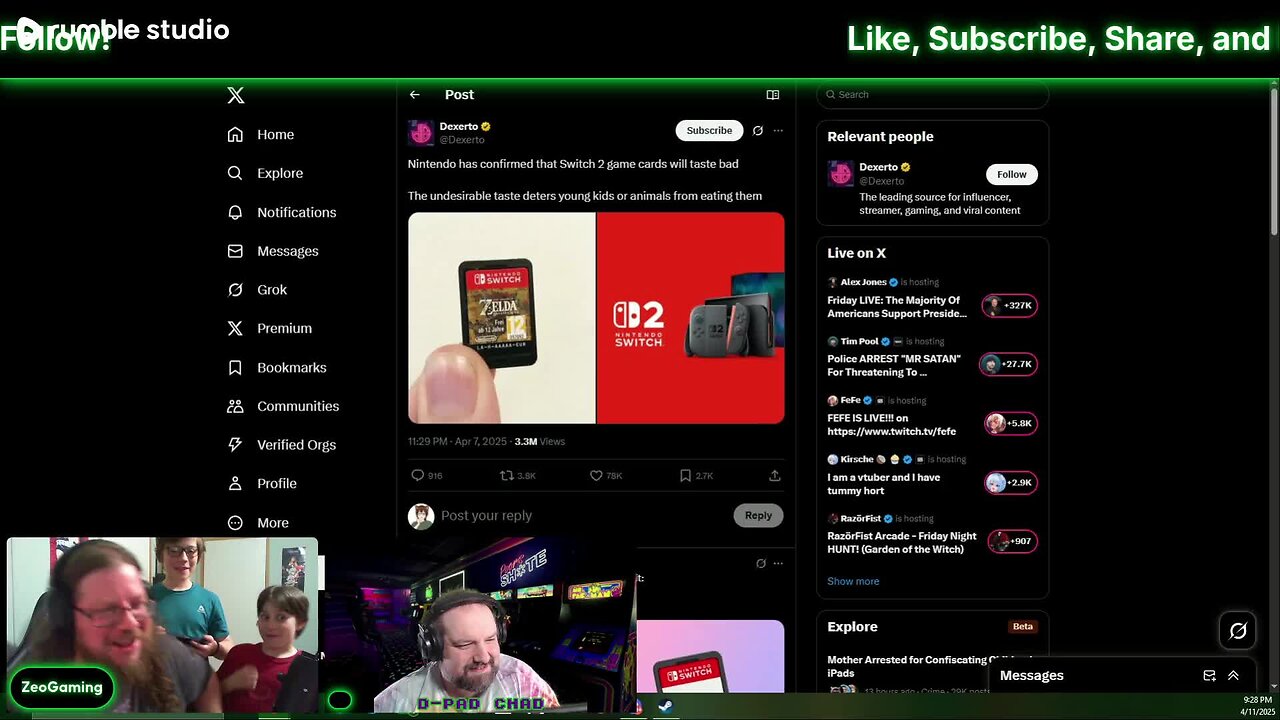Click the Verified Orgs lightning icon

pyautogui.click(x=235, y=445)
